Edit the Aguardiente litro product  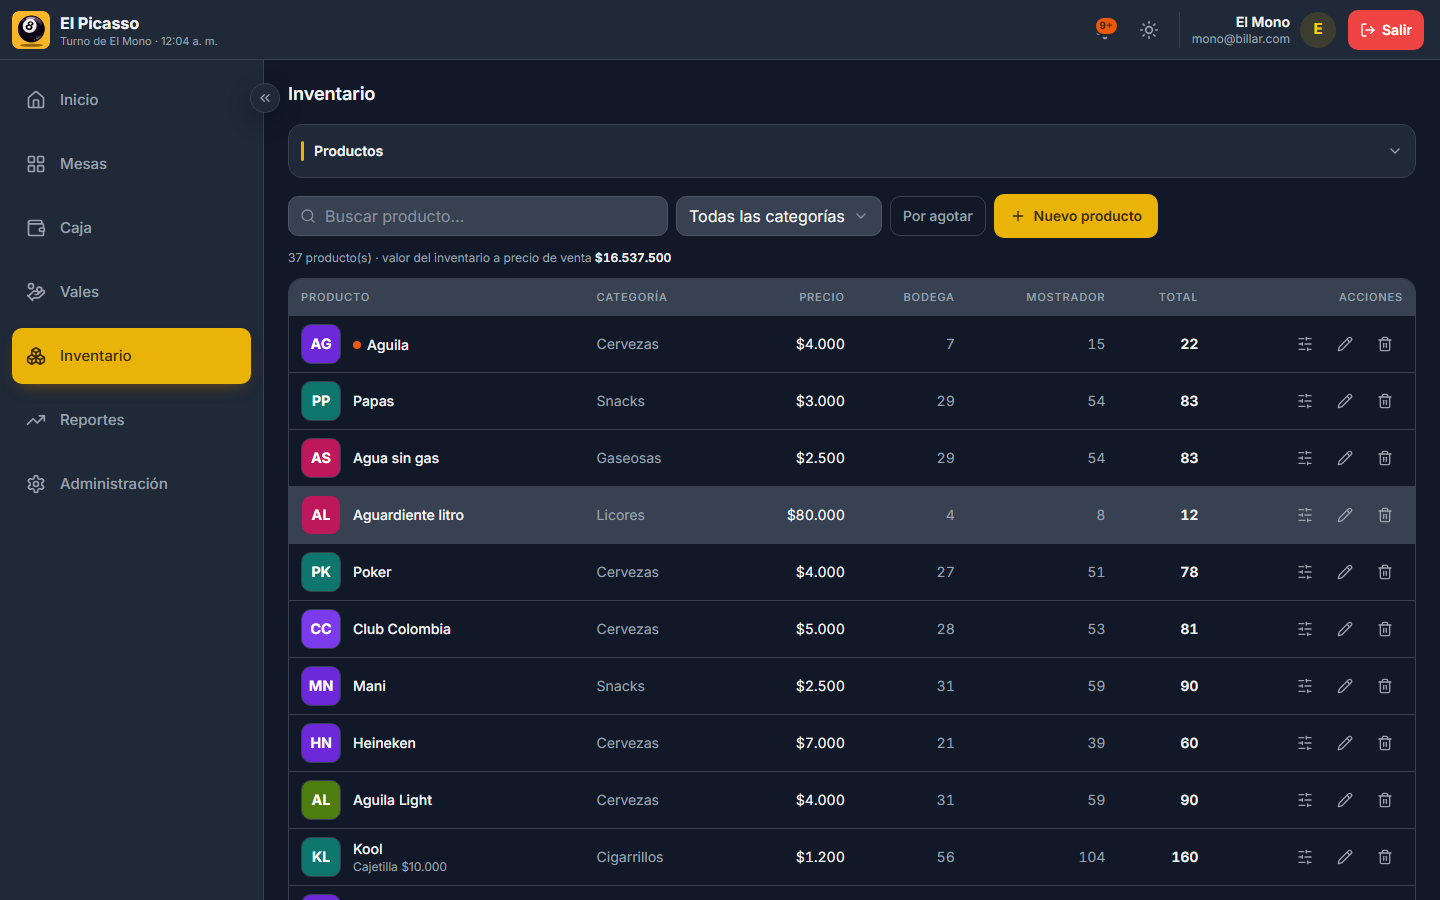1345,515
